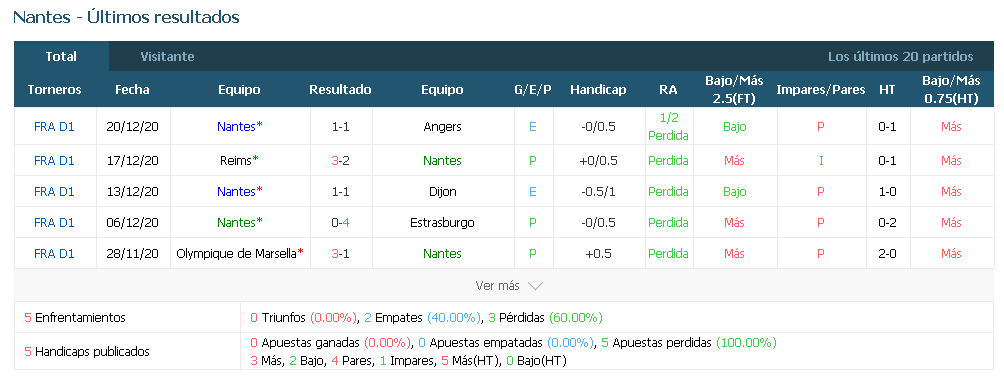
Task: Open Los últimos 20 partidos selector
Action: (900, 56)
